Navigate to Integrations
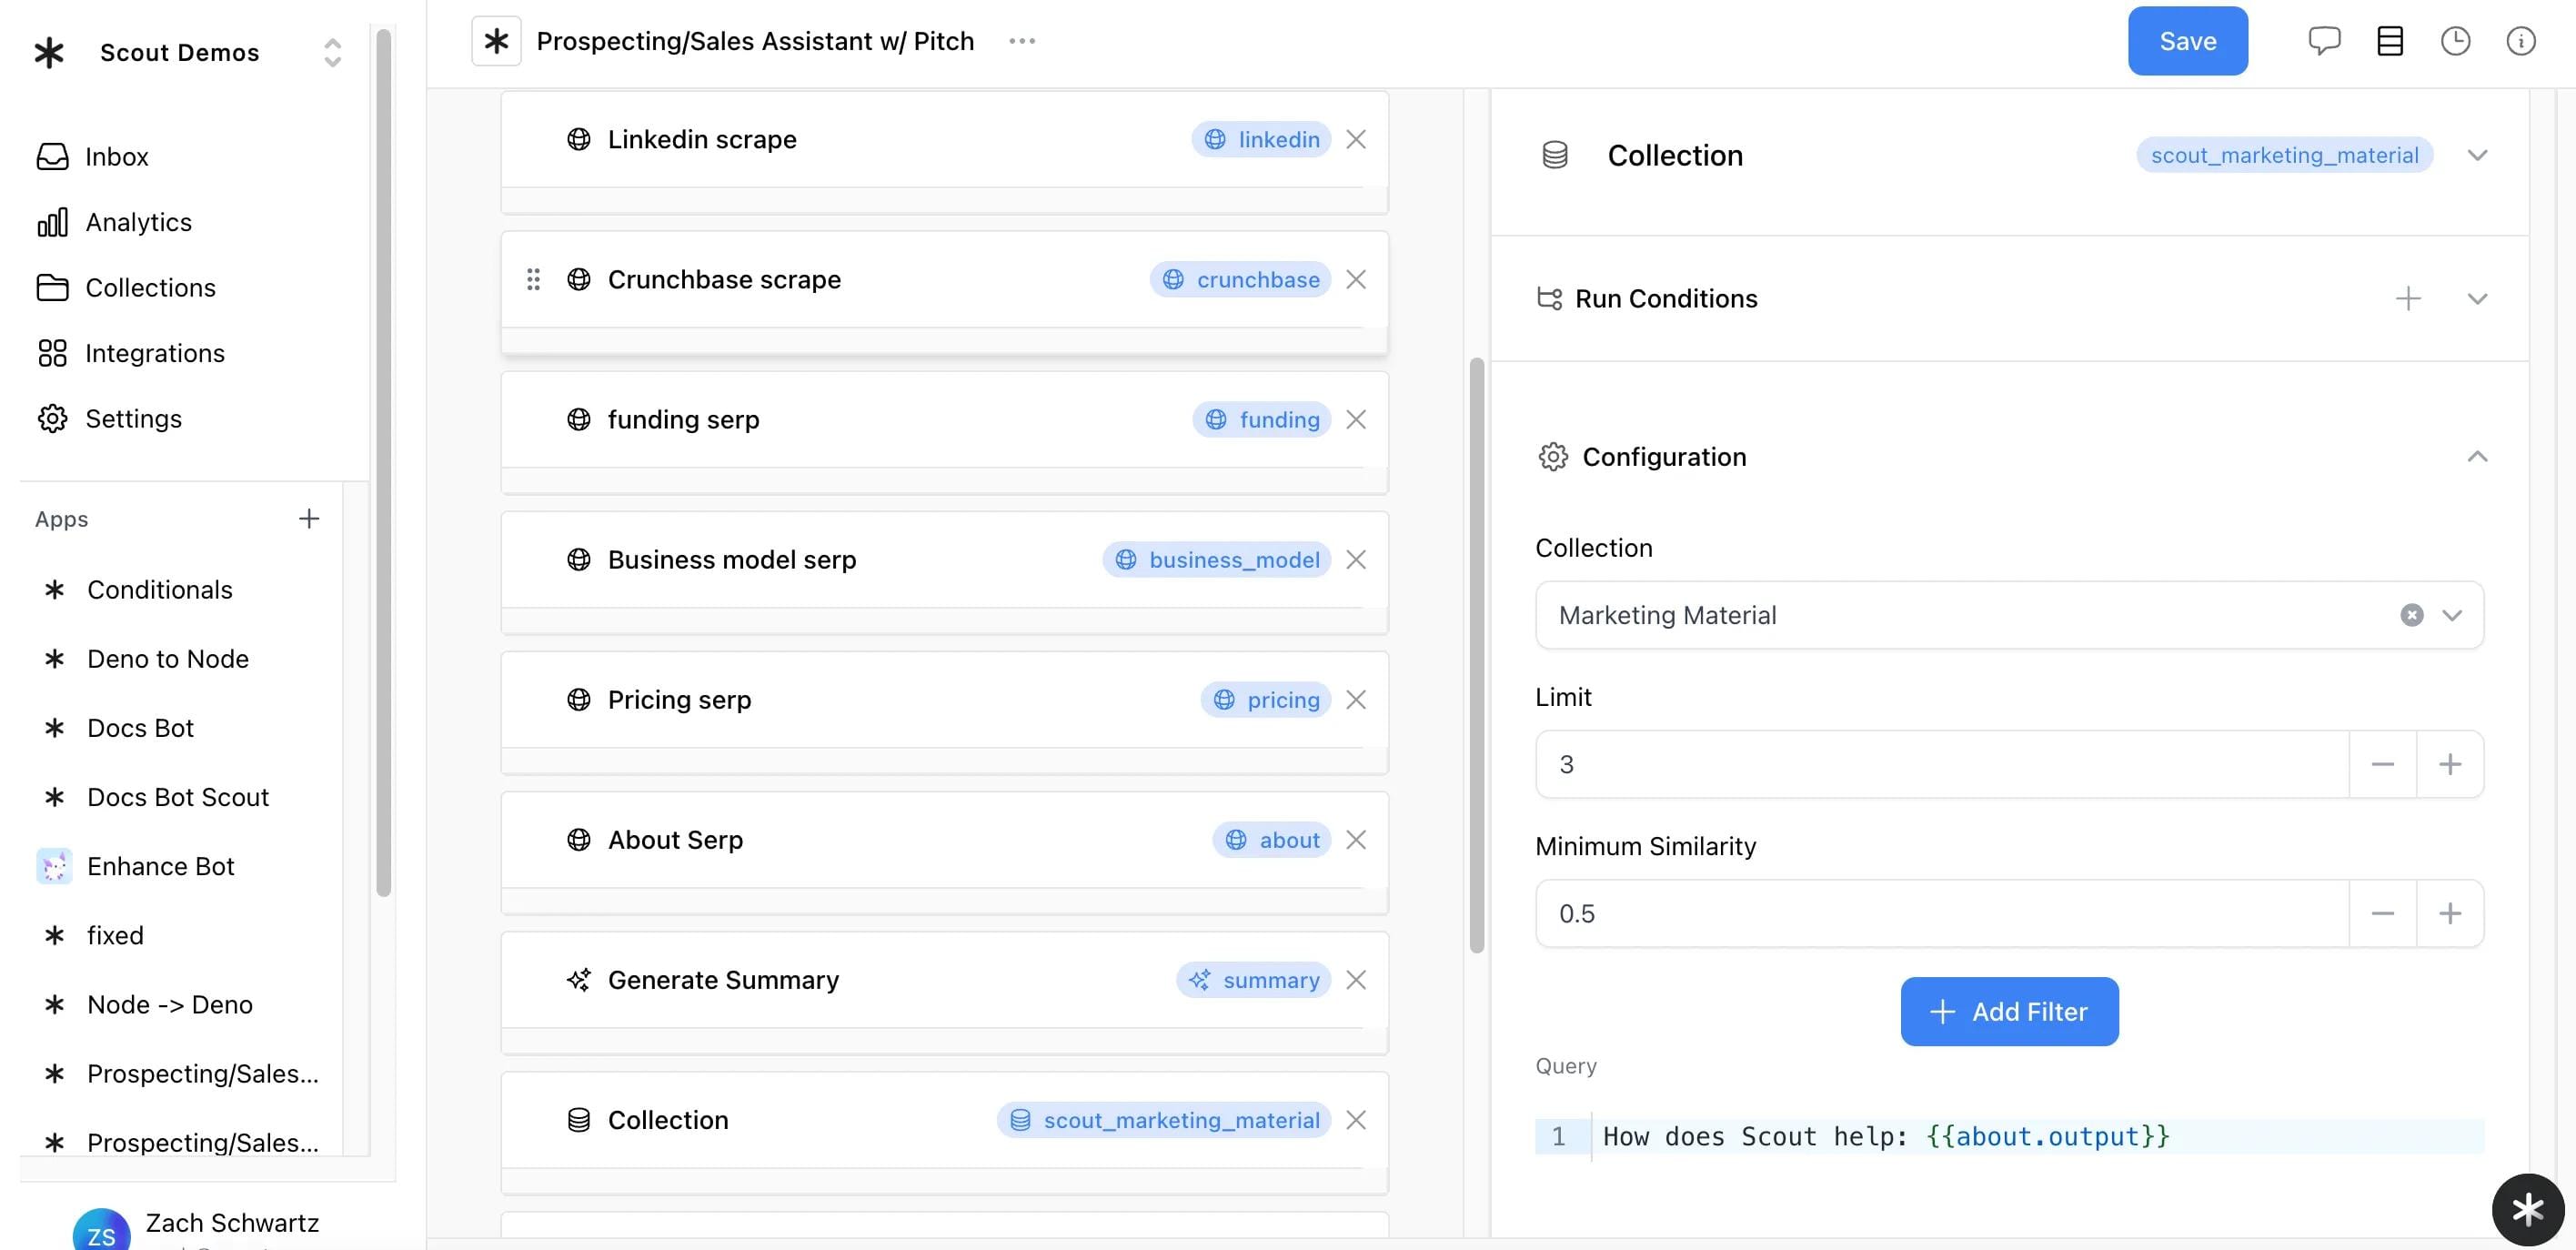The height and width of the screenshot is (1250, 2576). click(x=154, y=353)
